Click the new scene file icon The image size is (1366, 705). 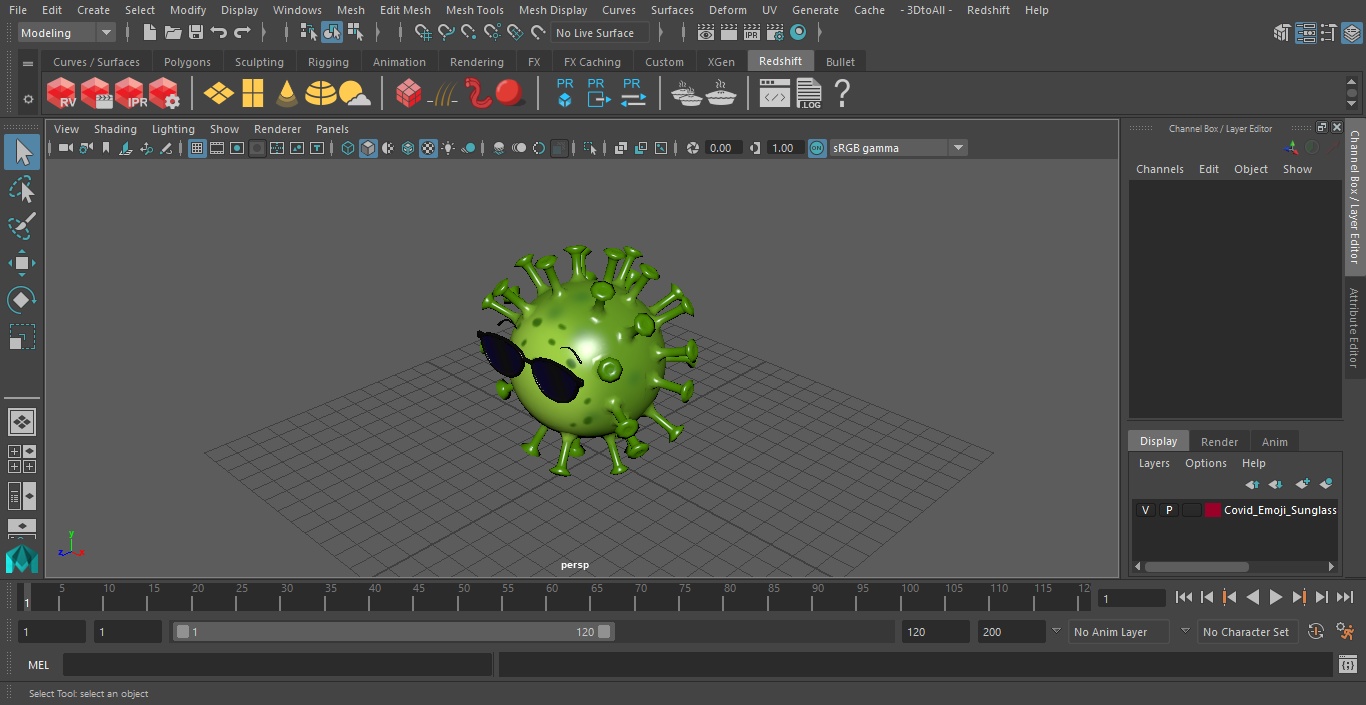pos(149,33)
